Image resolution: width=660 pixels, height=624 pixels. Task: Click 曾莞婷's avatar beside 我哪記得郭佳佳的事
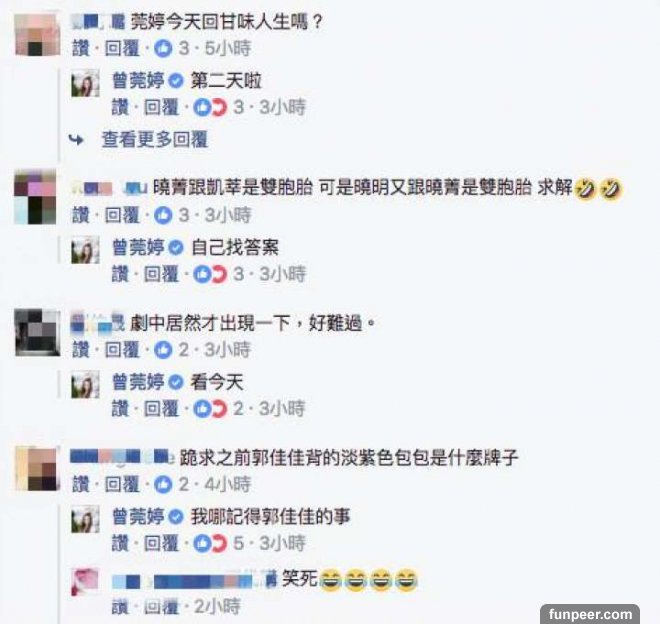click(x=85, y=519)
